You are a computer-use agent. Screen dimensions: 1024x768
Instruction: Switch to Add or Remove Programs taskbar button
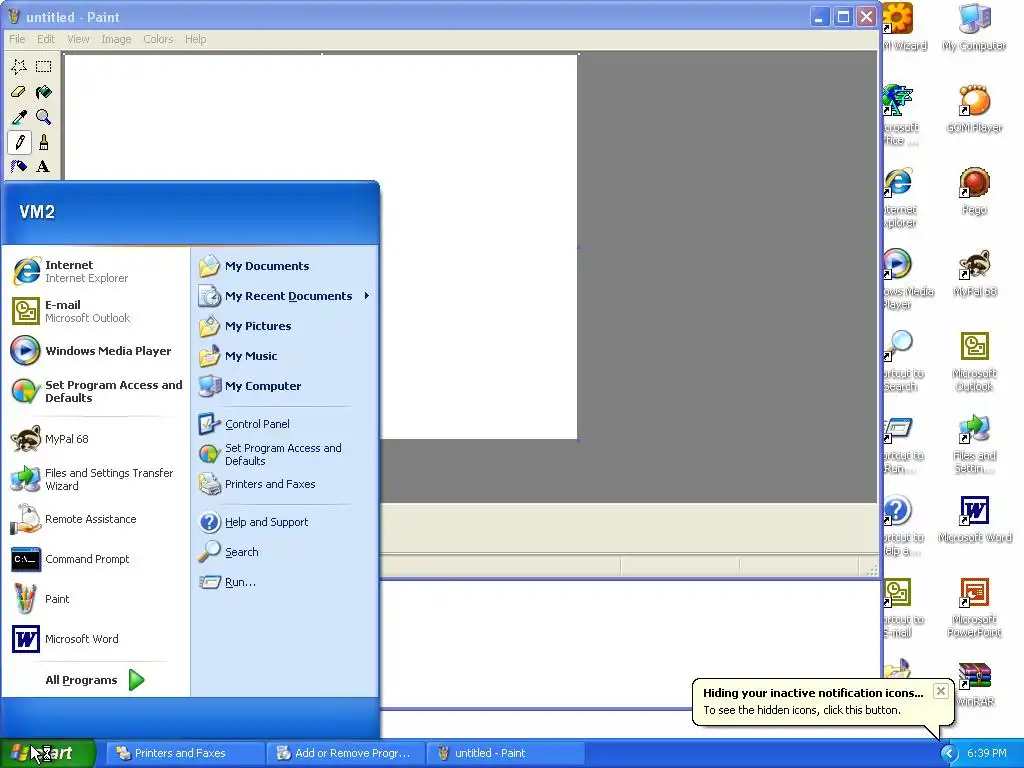(345, 753)
